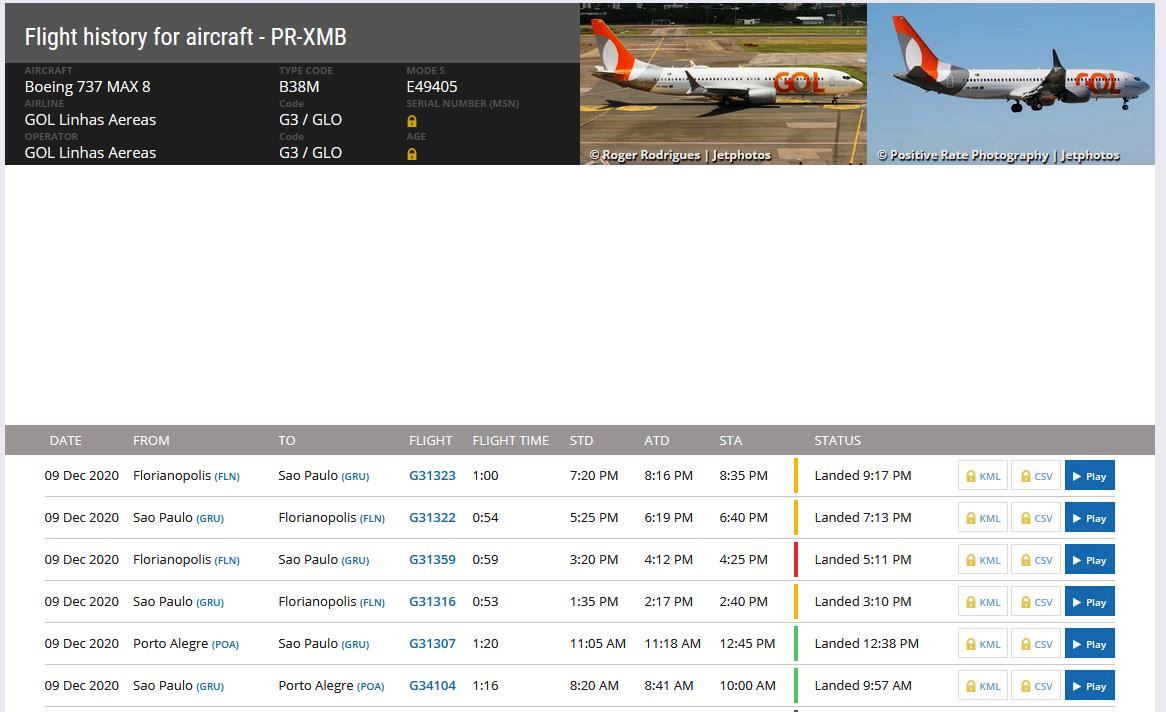Image resolution: width=1166 pixels, height=712 pixels.
Task: Click the STA column header
Action: 730,440
